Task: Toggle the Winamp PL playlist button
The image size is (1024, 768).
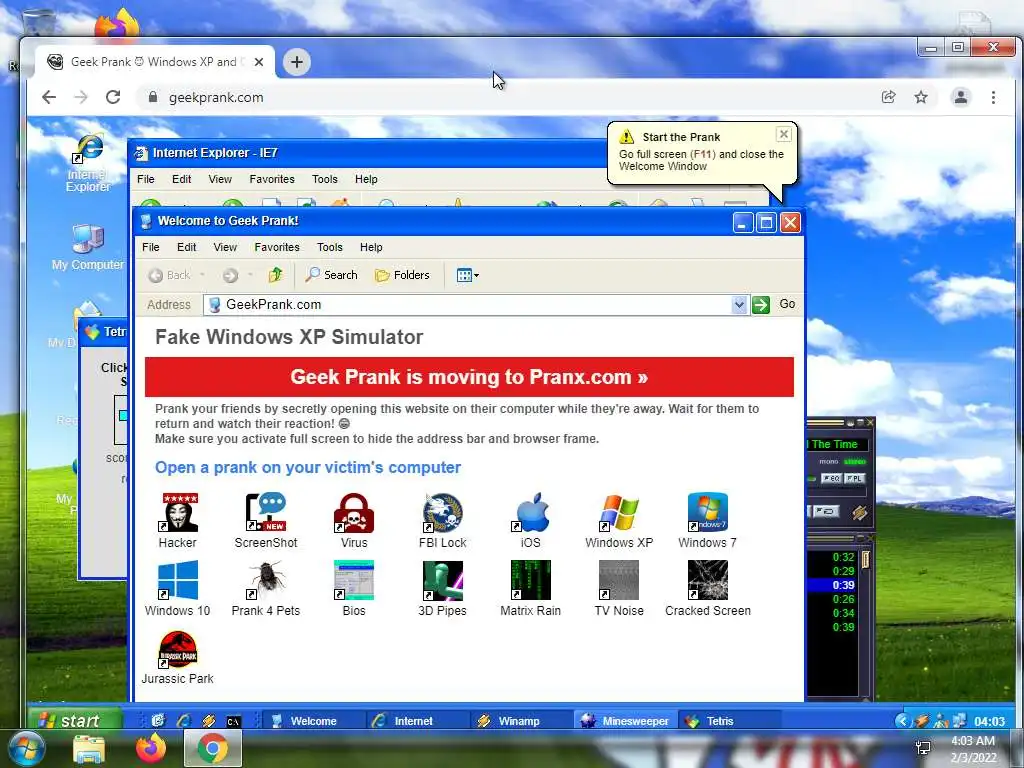Action: [854, 479]
